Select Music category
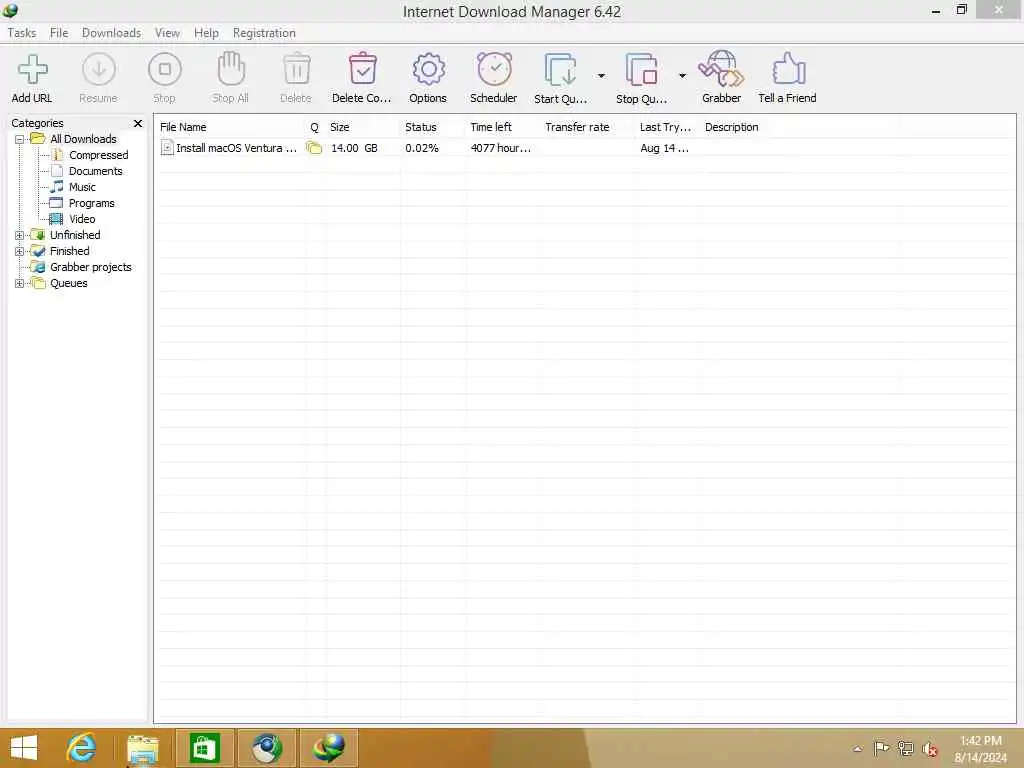This screenshot has height=768, width=1024. [82, 187]
